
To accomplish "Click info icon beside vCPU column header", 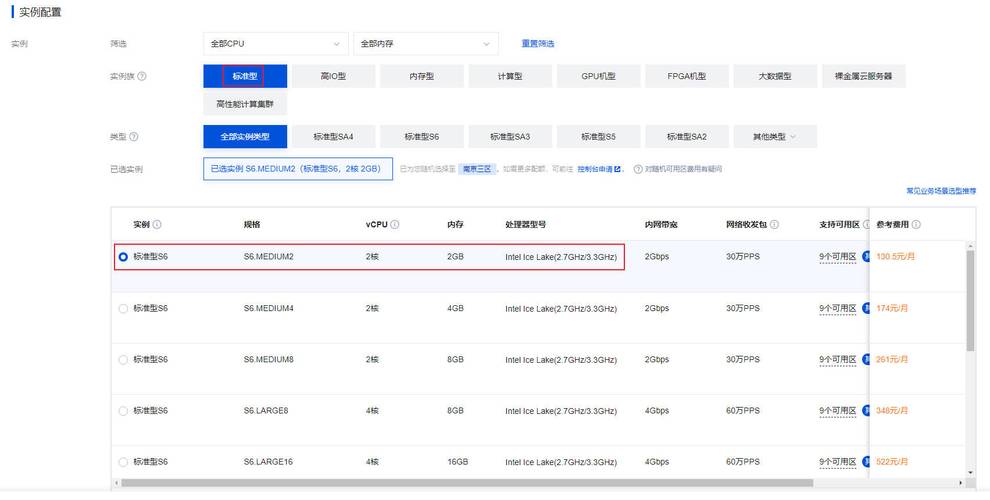I will pyautogui.click(x=395, y=225).
